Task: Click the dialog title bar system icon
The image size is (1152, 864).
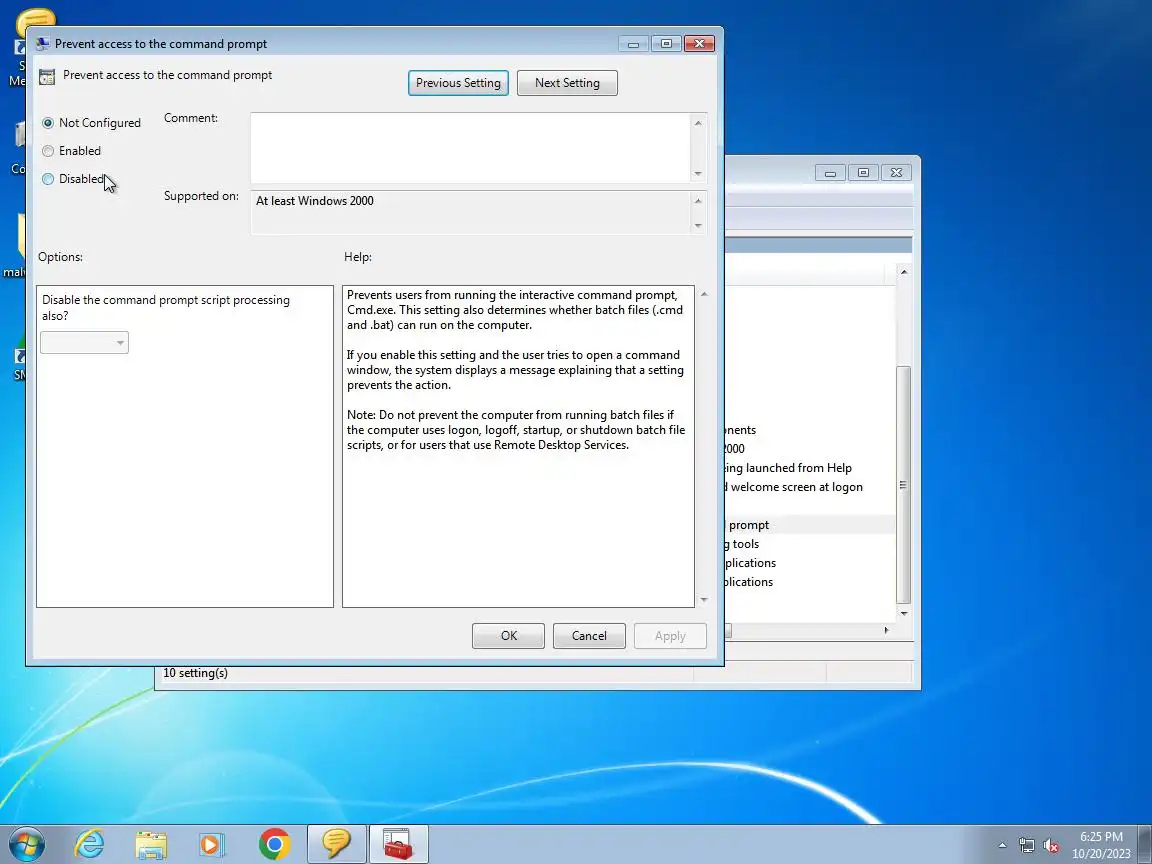Action: (43, 43)
